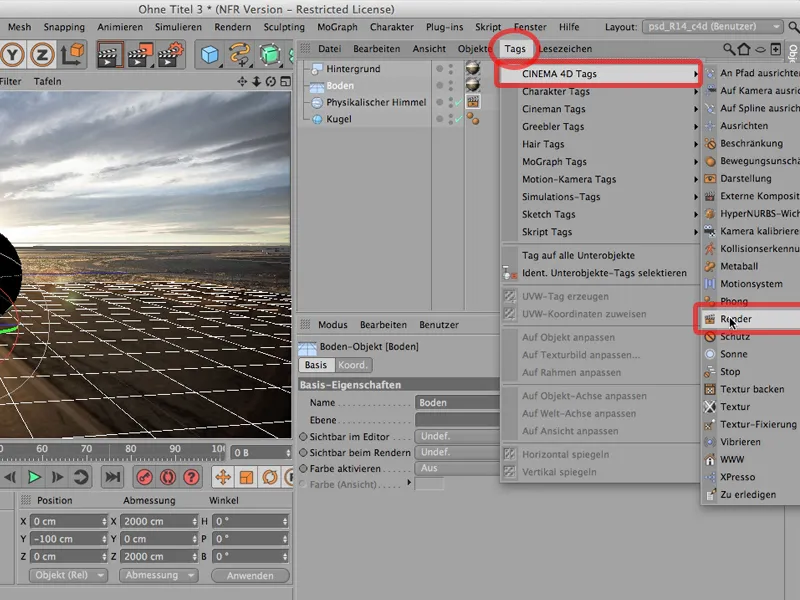
Task: Jump to end of animation
Action: pyautogui.click(x=112, y=477)
